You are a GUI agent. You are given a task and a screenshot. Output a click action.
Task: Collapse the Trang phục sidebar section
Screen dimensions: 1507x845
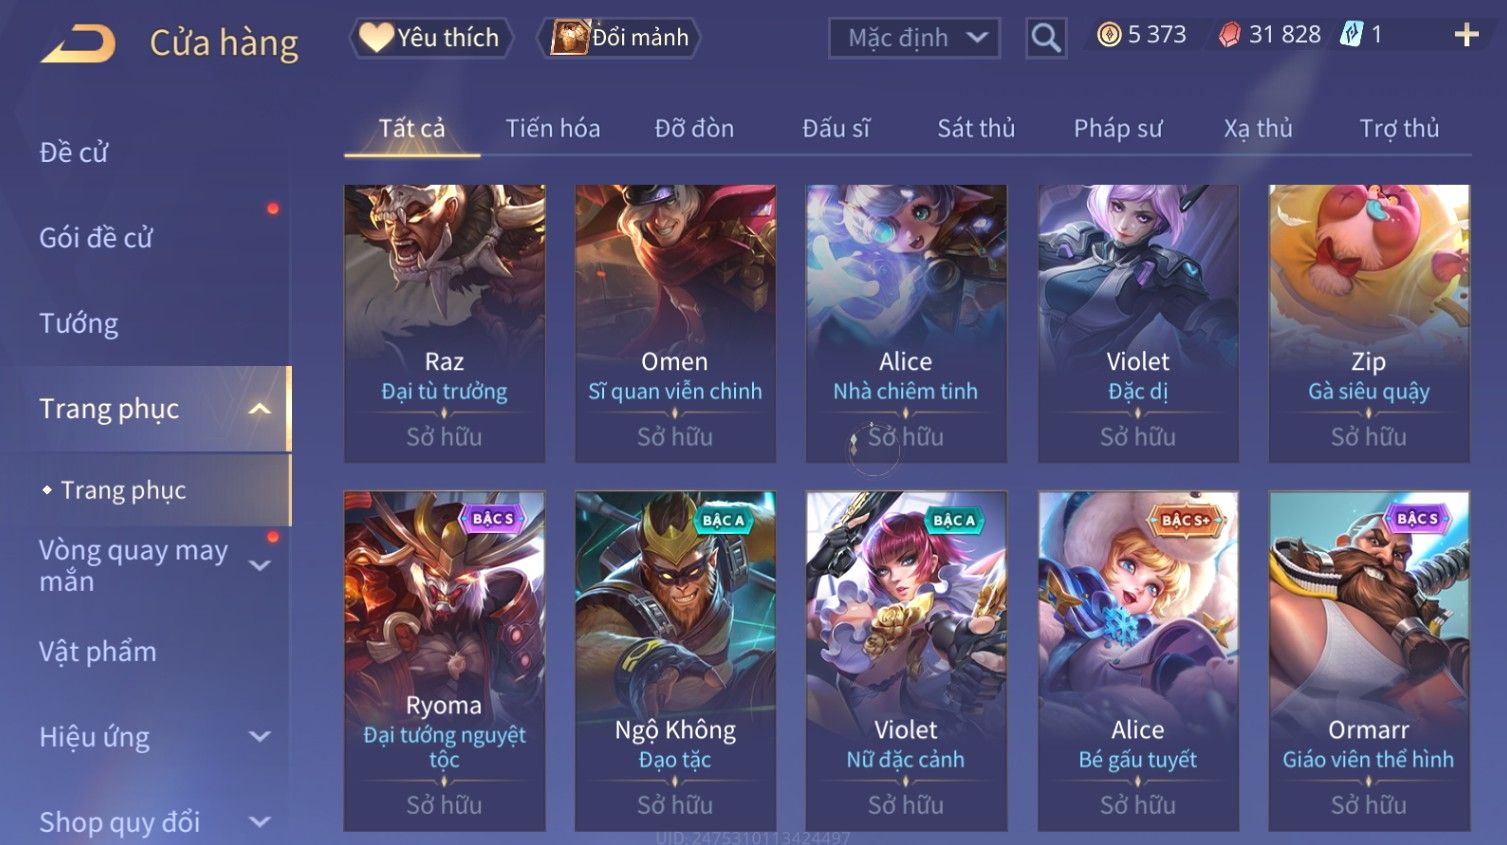tap(260, 409)
